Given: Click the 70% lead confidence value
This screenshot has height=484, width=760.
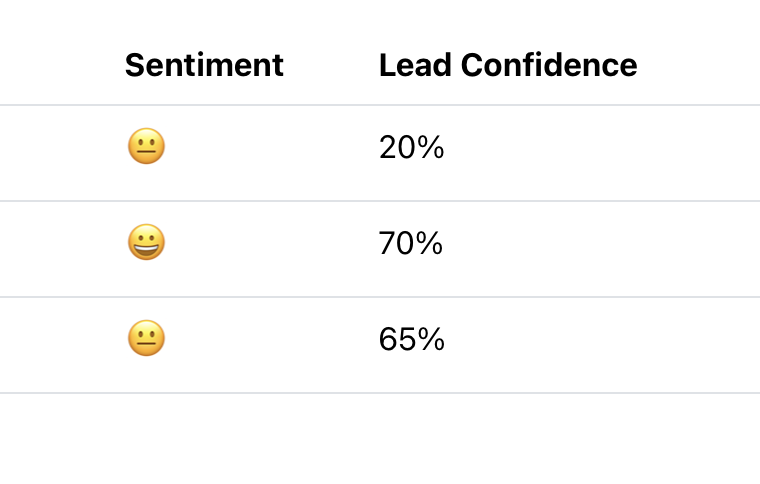Looking at the screenshot, I should (x=411, y=243).
